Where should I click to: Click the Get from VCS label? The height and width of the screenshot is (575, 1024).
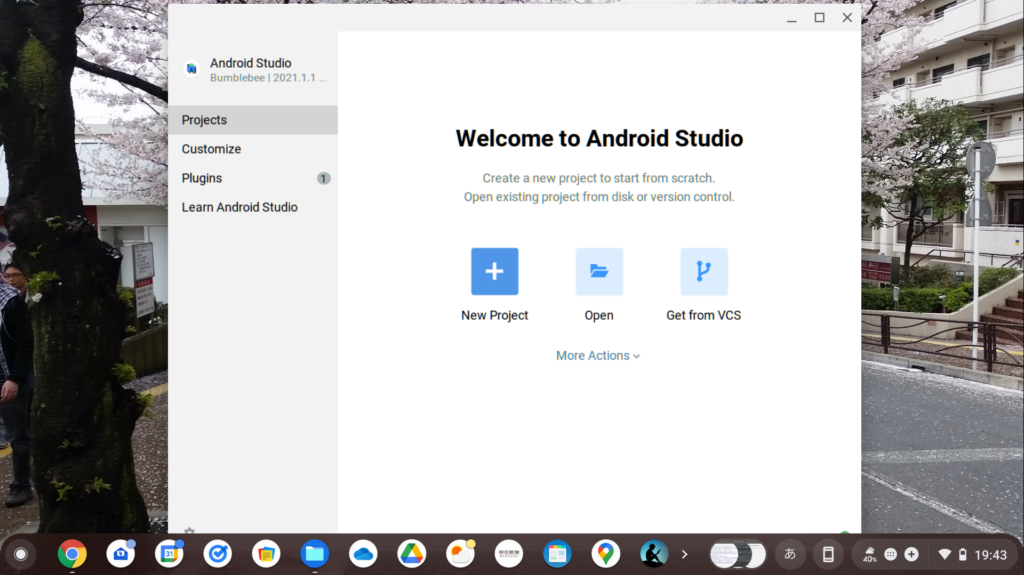pyautogui.click(x=703, y=316)
